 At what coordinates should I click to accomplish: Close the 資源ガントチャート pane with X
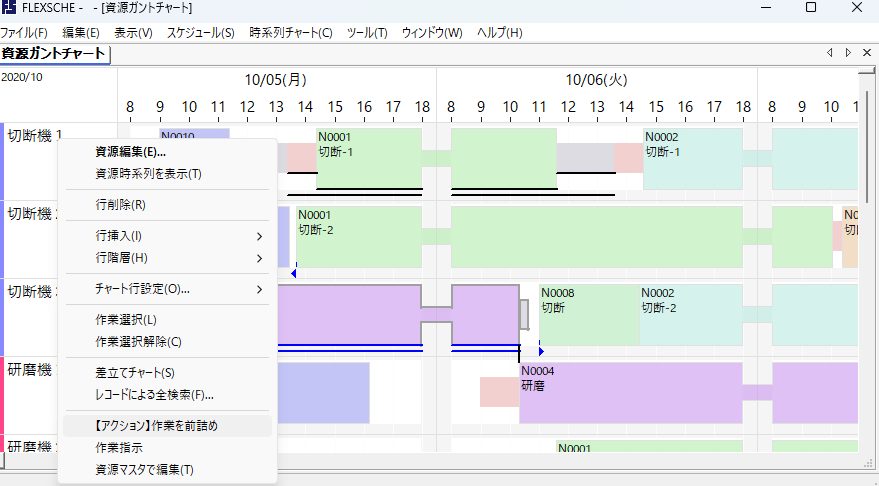(x=867, y=53)
